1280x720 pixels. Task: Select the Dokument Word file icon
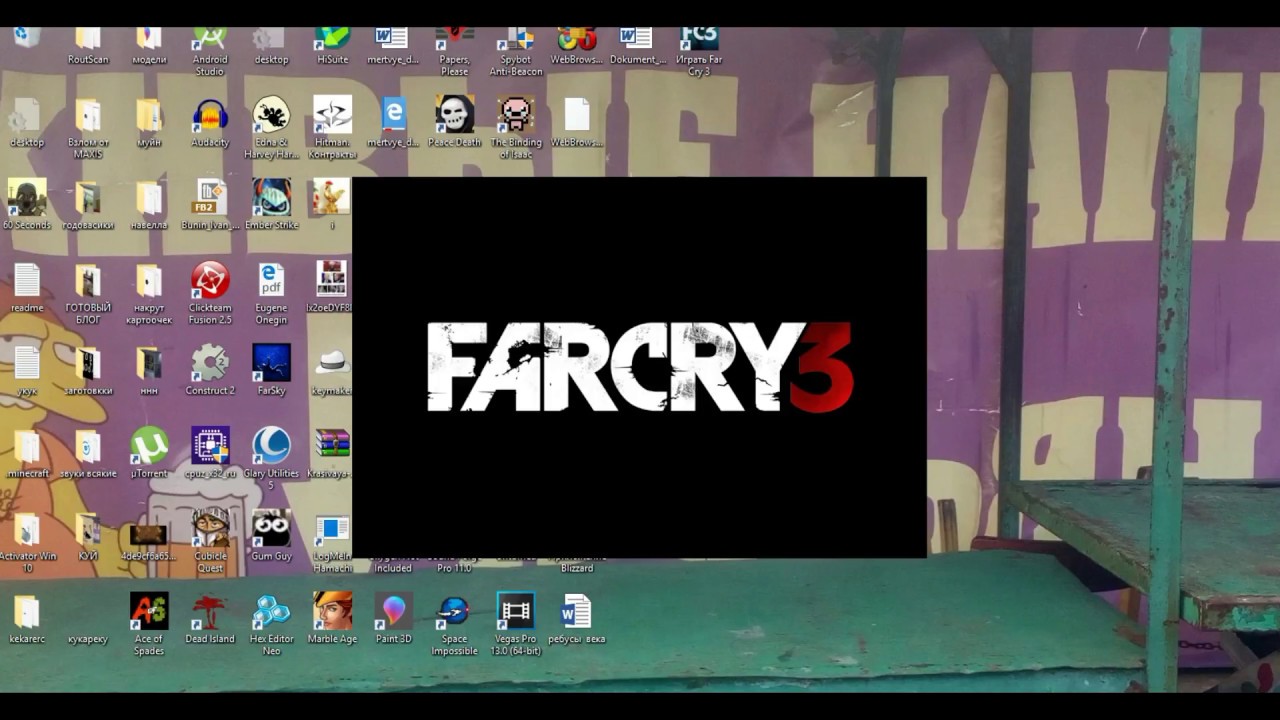(x=637, y=46)
